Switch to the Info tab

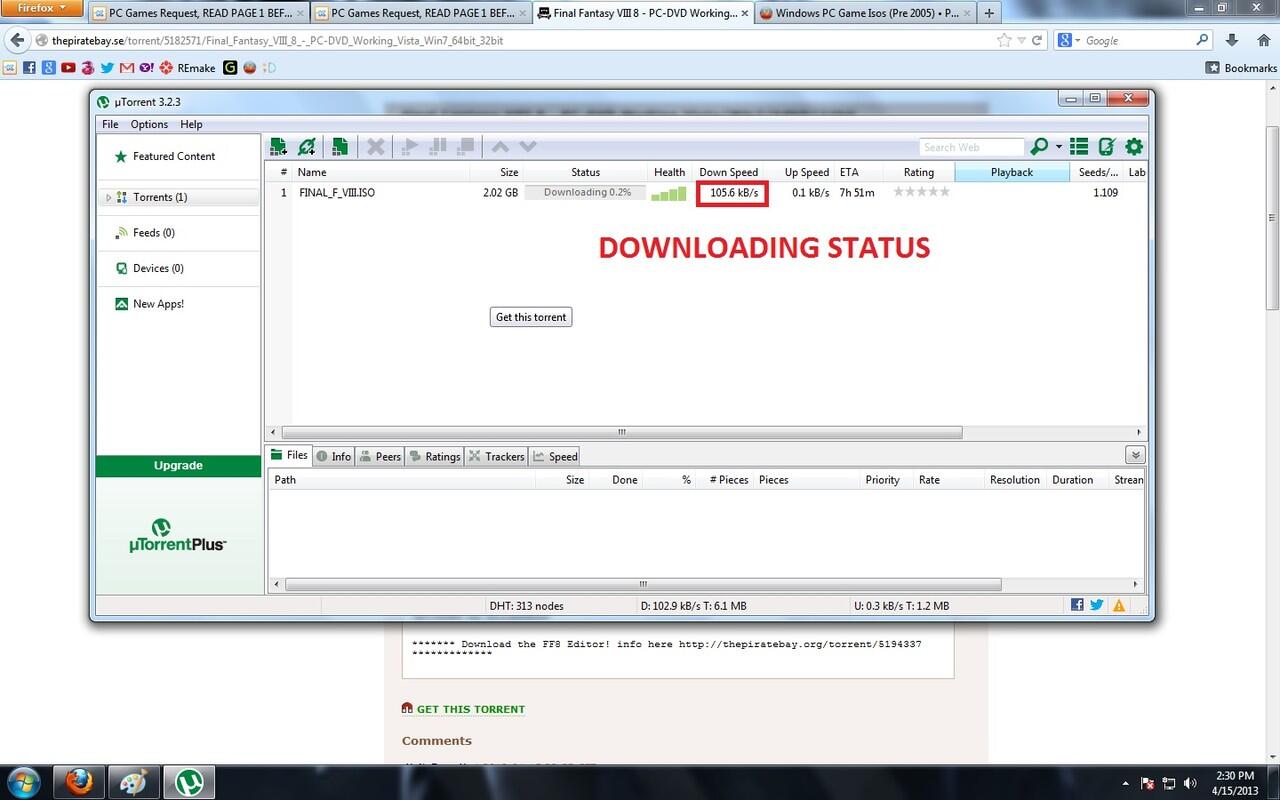click(334, 456)
